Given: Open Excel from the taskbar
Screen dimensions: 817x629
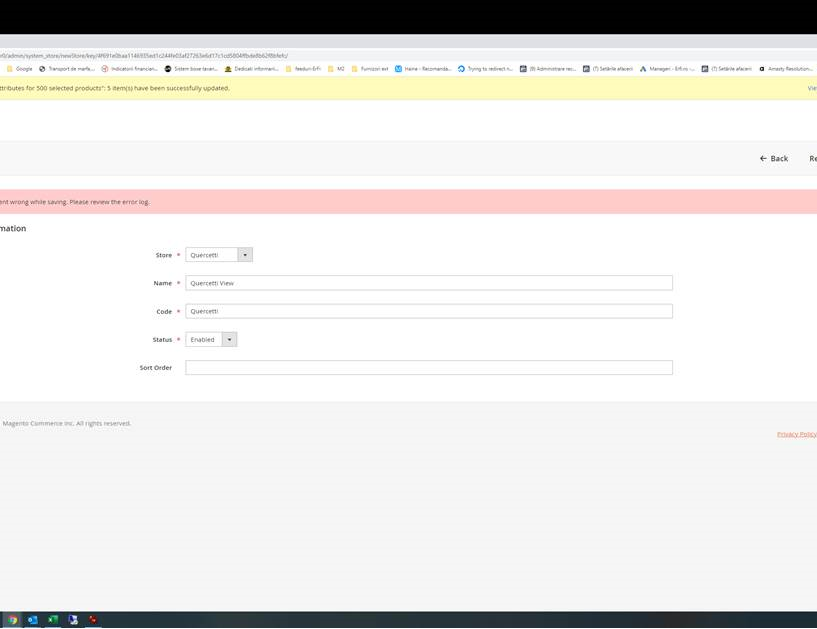Looking at the screenshot, I should (53, 620).
